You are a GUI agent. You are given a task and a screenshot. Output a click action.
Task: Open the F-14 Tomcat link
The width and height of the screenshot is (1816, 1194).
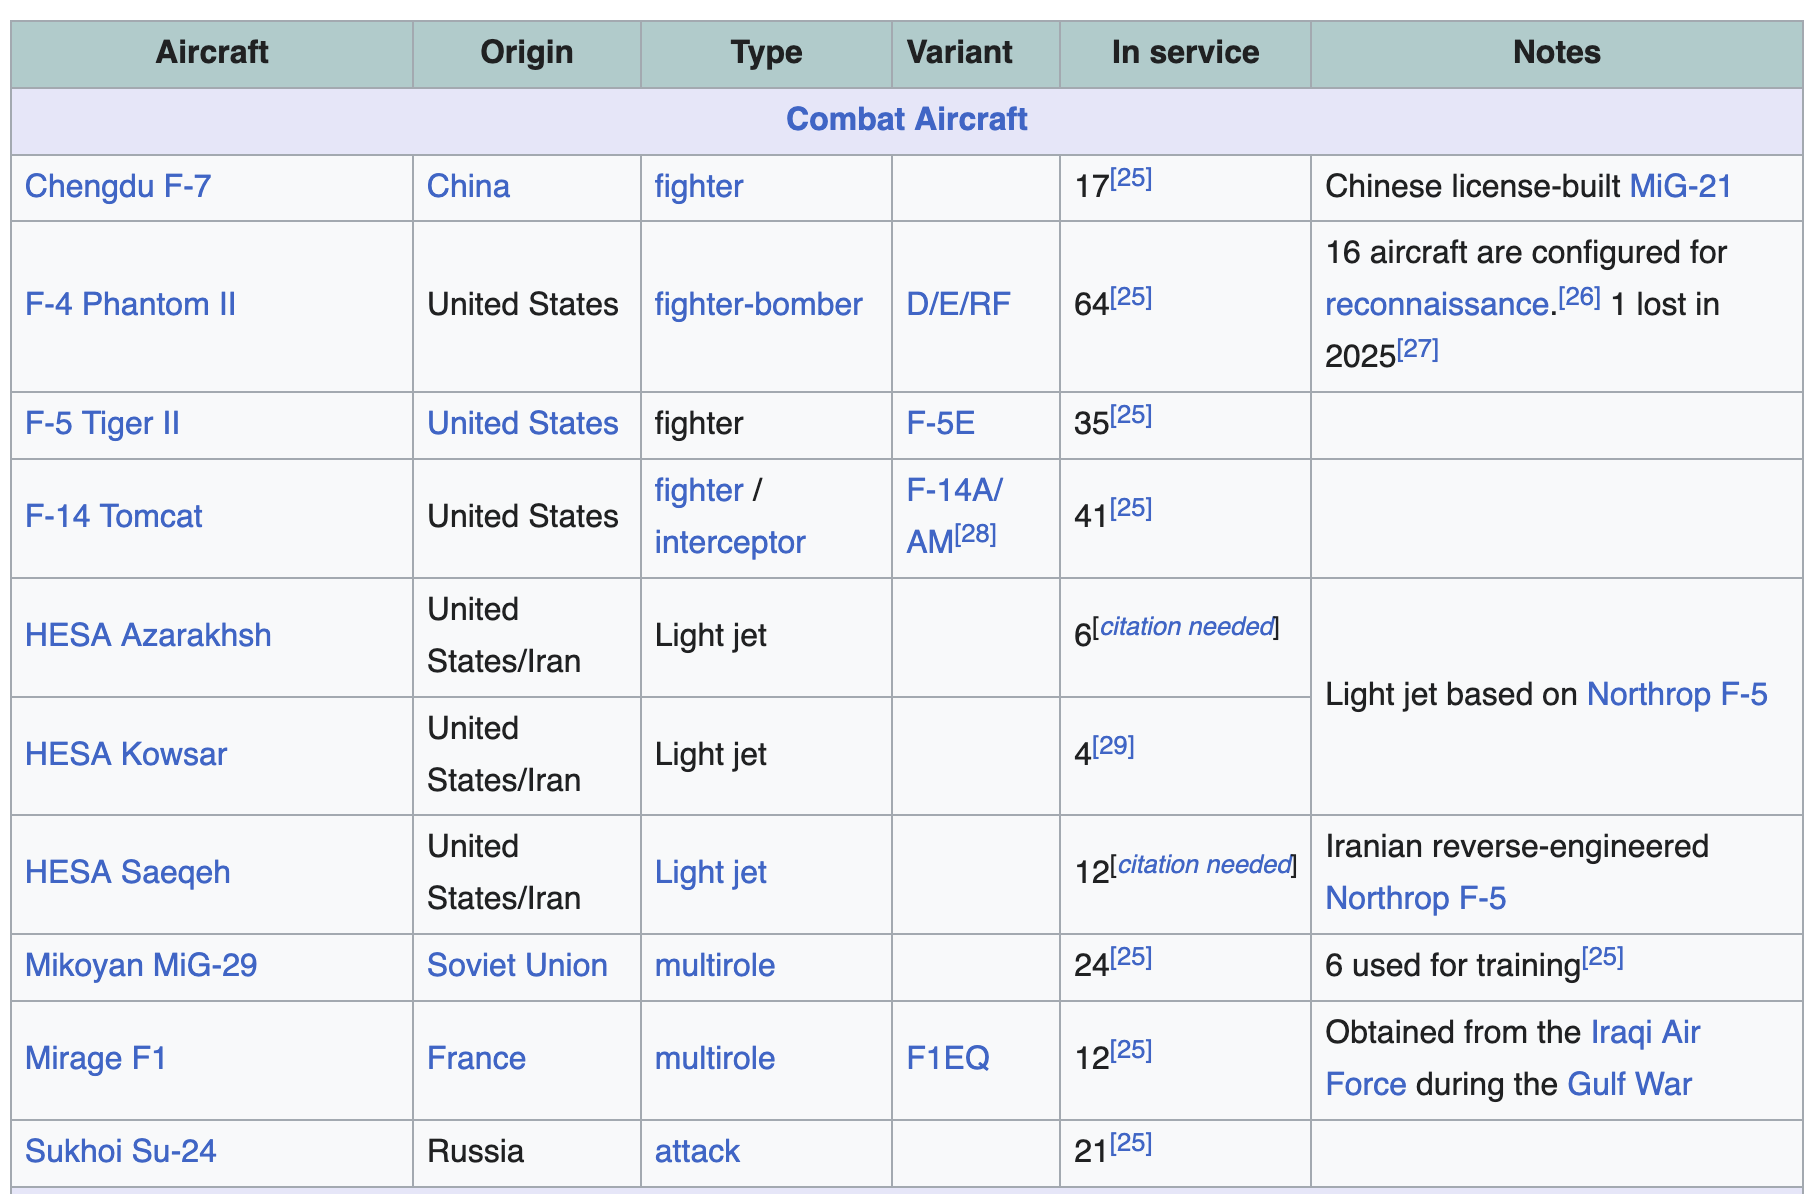[x=113, y=516]
